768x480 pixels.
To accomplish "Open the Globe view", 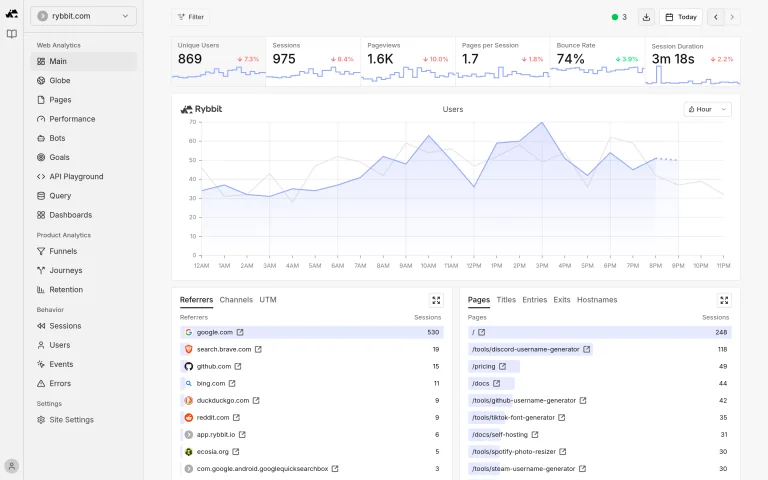I will [83, 80].
